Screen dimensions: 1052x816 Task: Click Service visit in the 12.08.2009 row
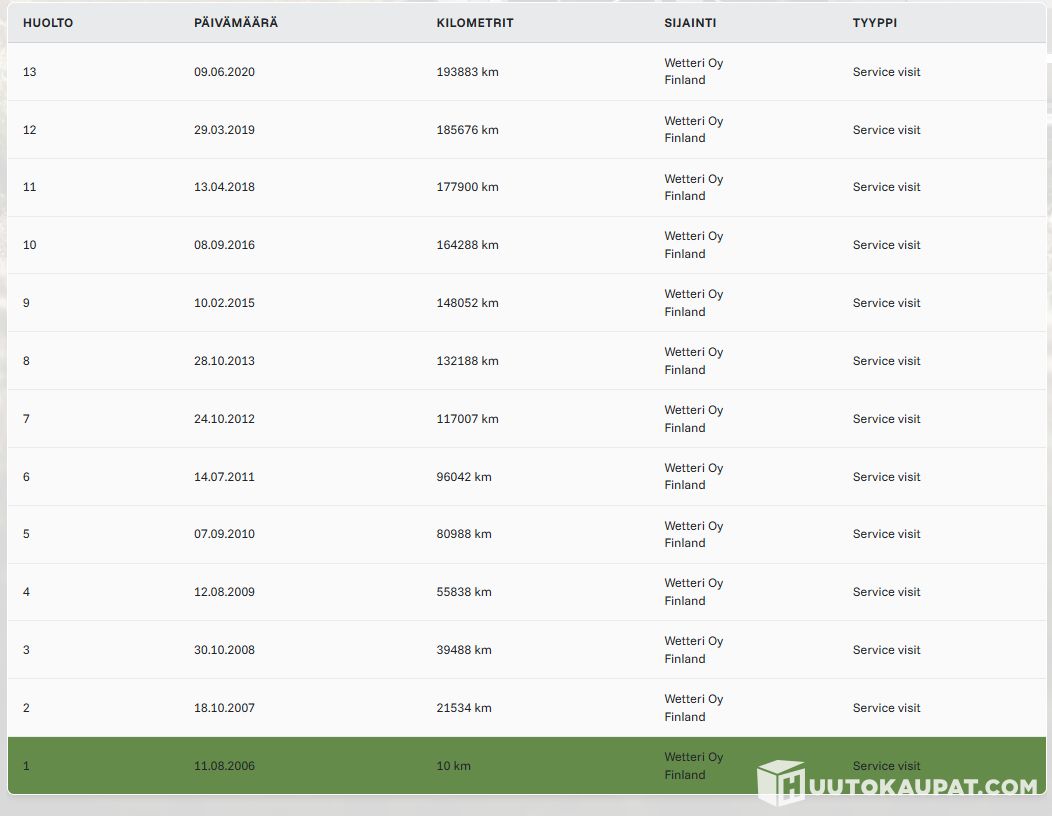click(x=886, y=592)
